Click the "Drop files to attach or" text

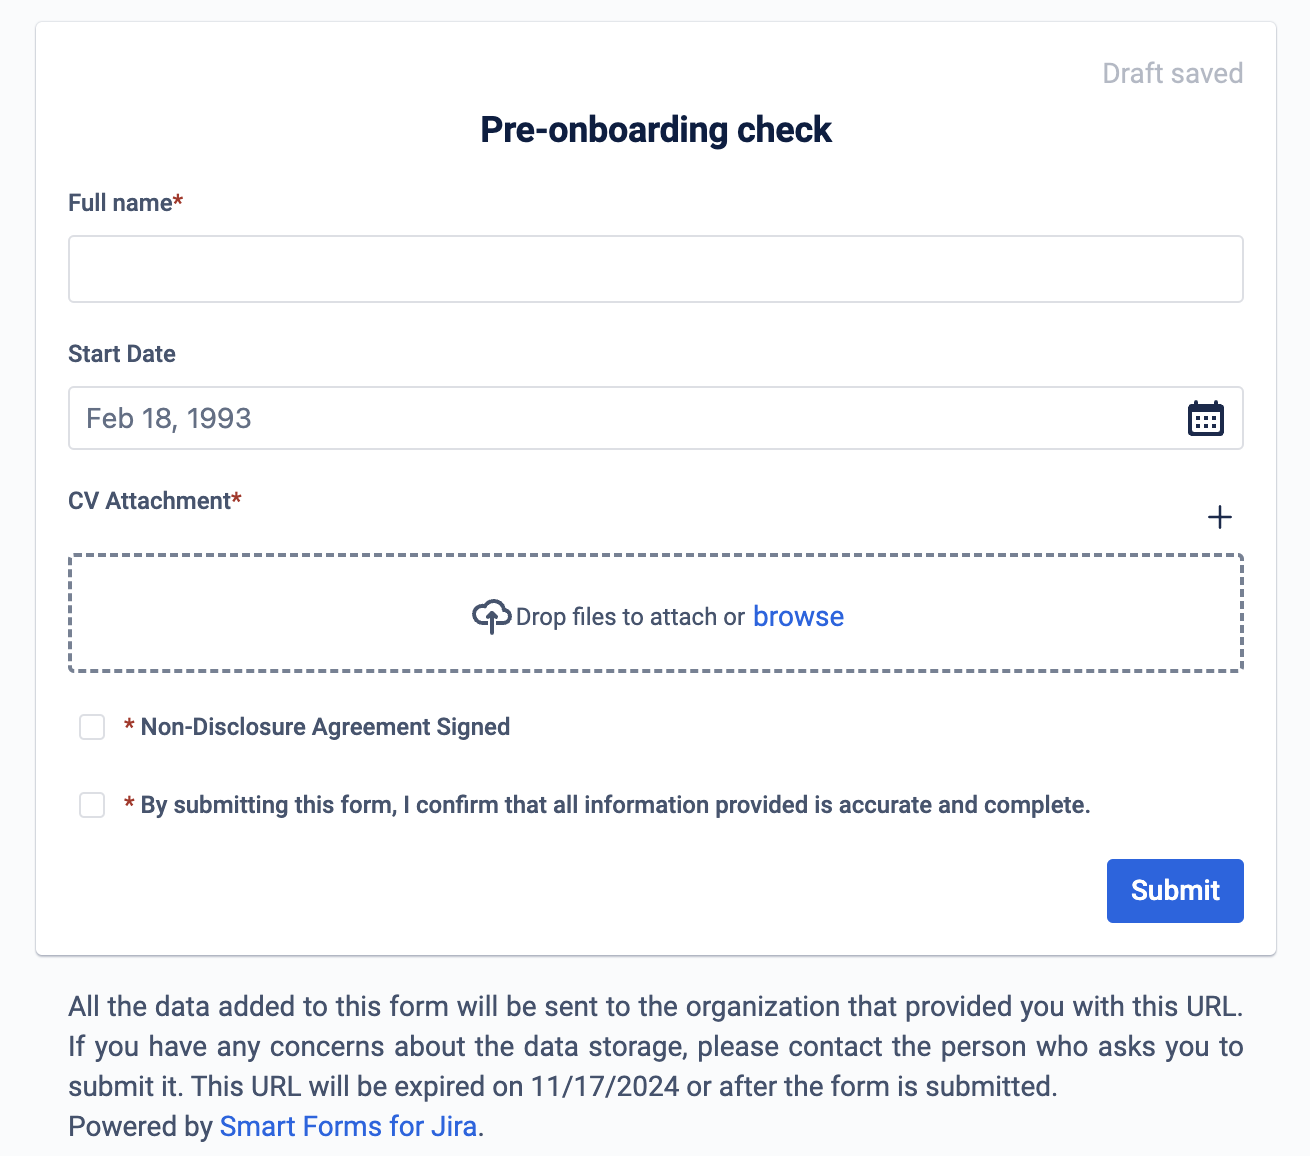(x=630, y=617)
